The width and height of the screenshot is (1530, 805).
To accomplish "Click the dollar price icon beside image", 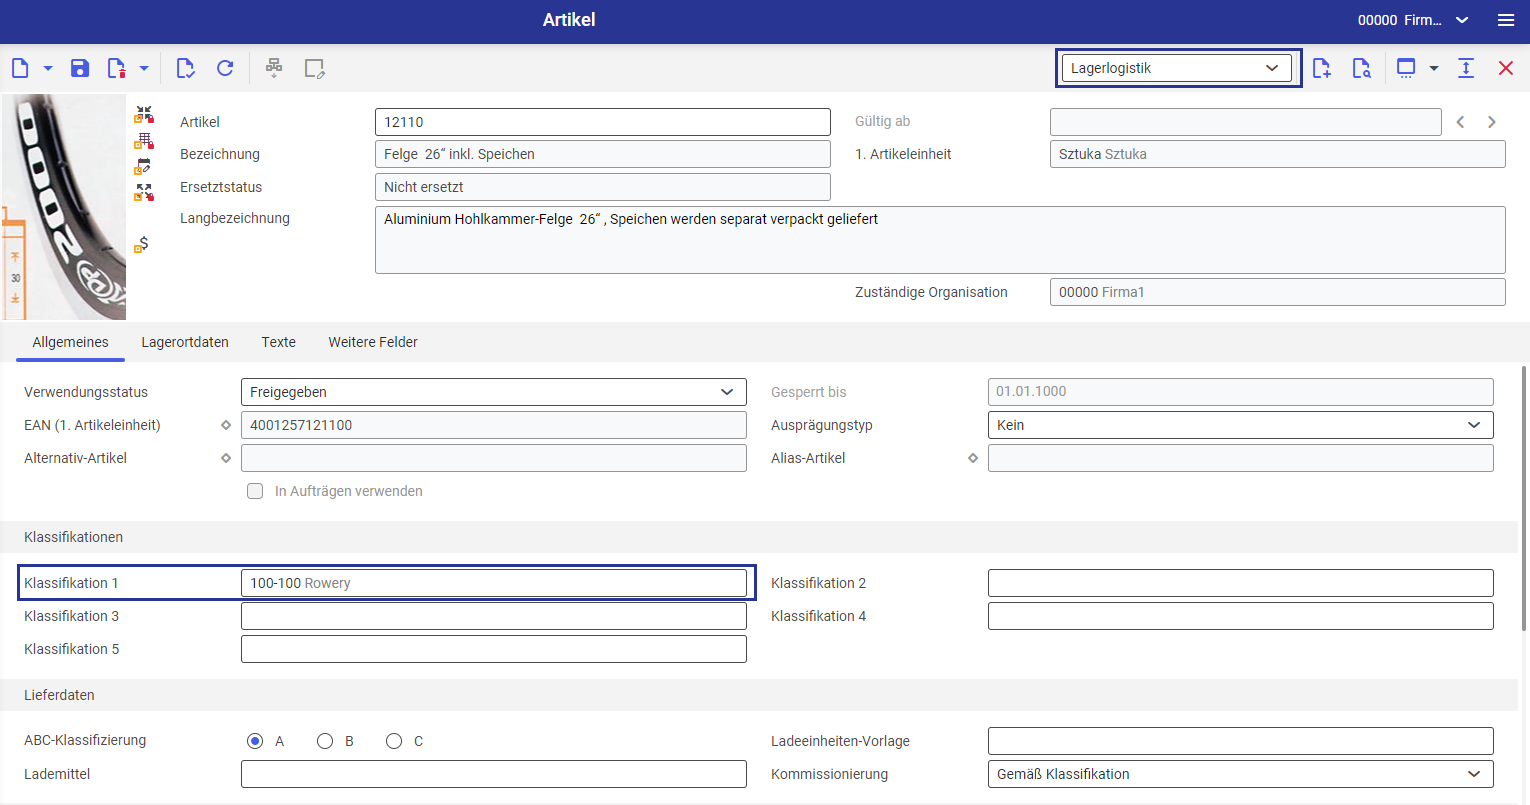I will click(x=143, y=243).
